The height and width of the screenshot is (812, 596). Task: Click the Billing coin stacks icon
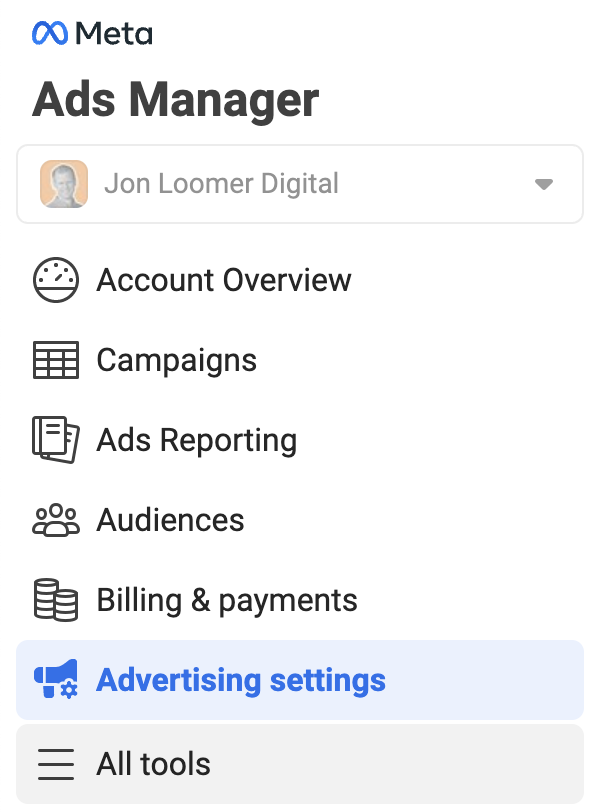[x=56, y=600]
